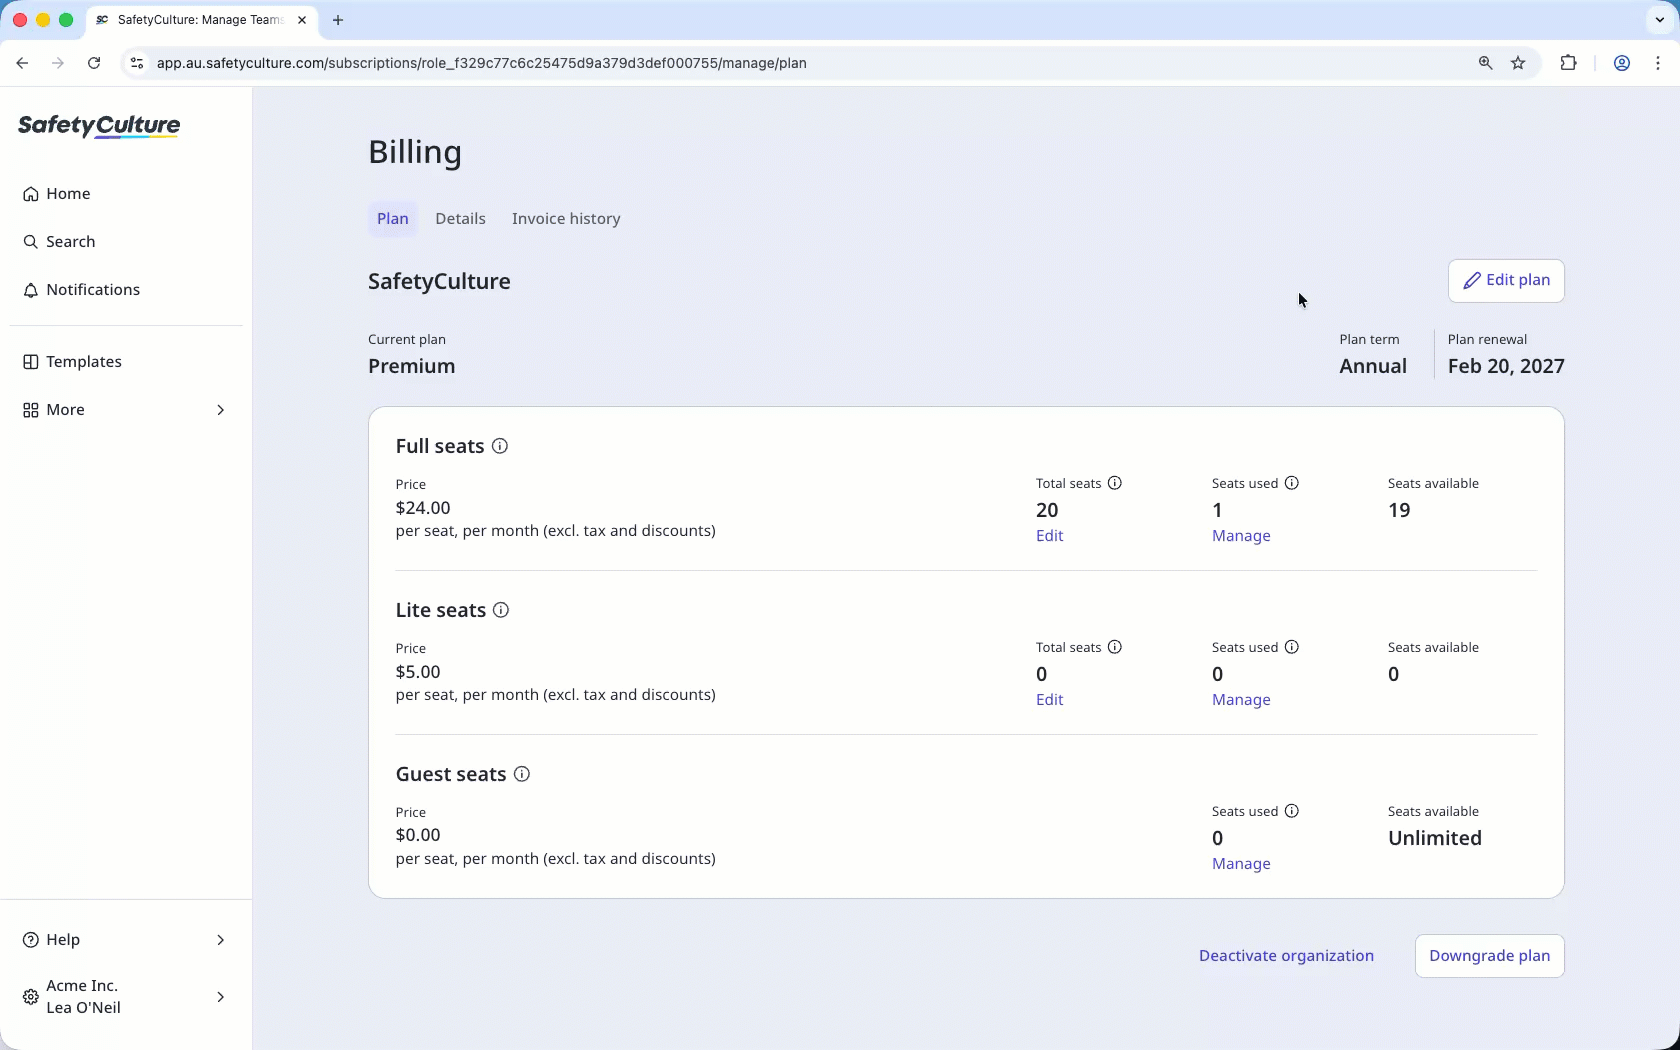The width and height of the screenshot is (1680, 1050).
Task: View site information icon in address bar
Action: [137, 63]
